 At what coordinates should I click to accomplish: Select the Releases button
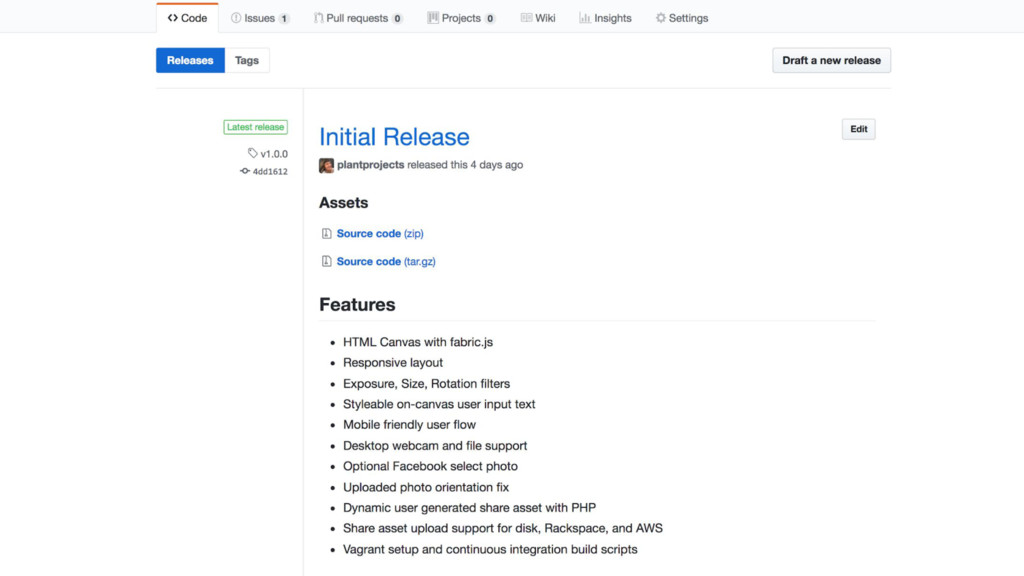point(190,60)
